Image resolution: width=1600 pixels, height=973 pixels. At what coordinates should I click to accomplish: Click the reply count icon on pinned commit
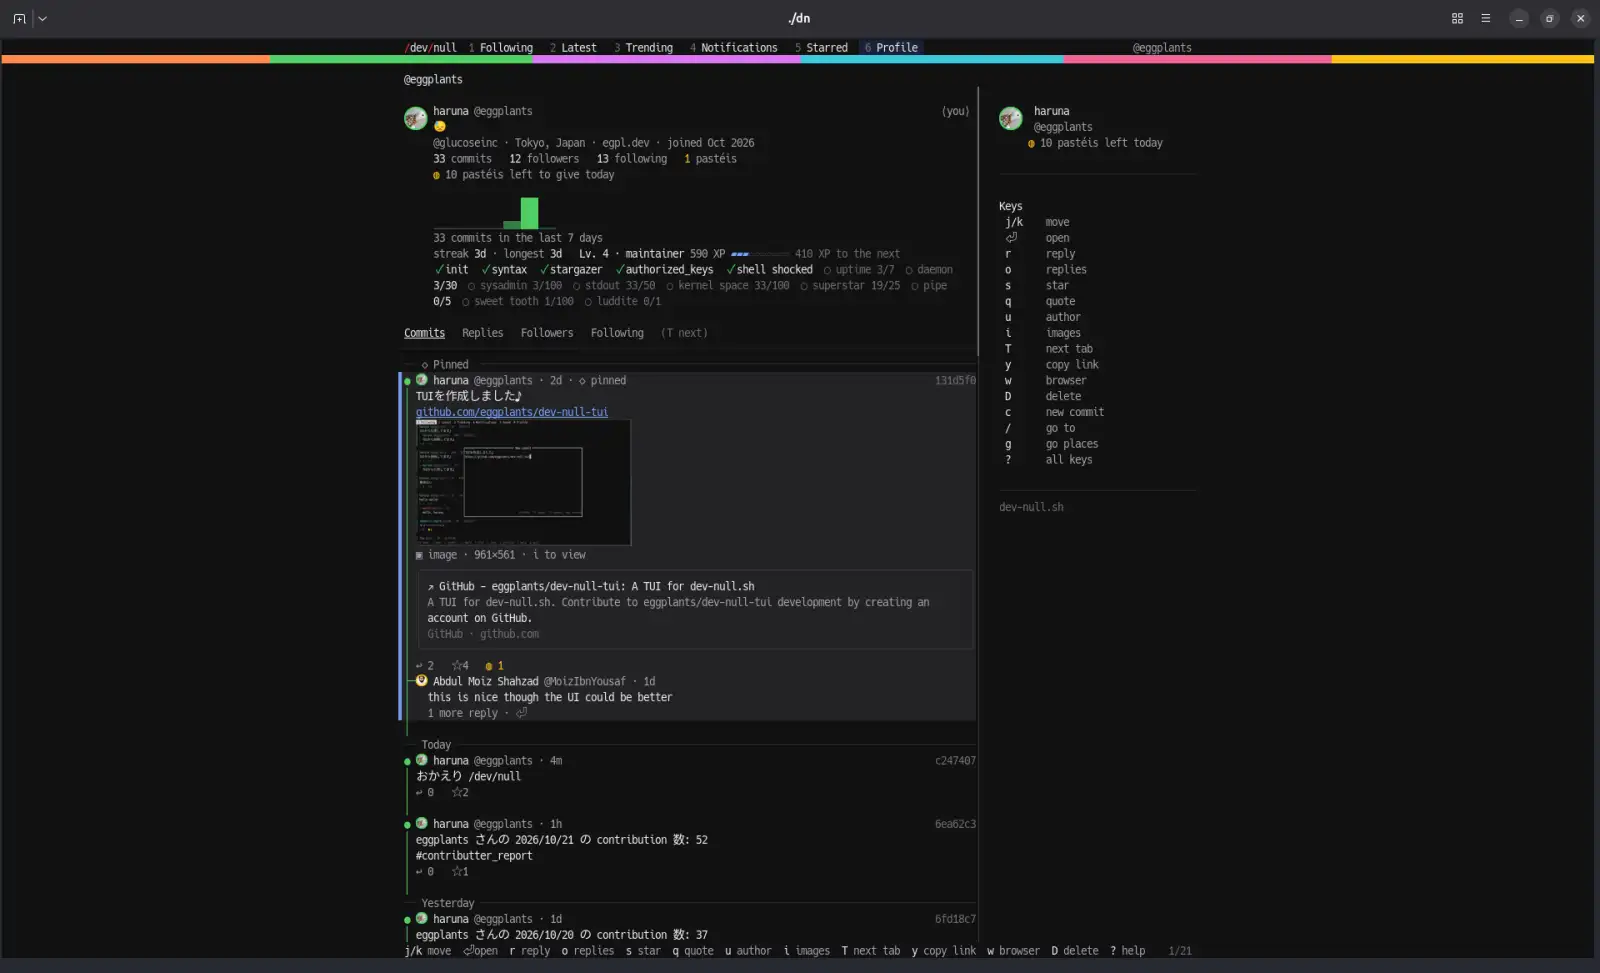pyautogui.click(x=425, y=666)
